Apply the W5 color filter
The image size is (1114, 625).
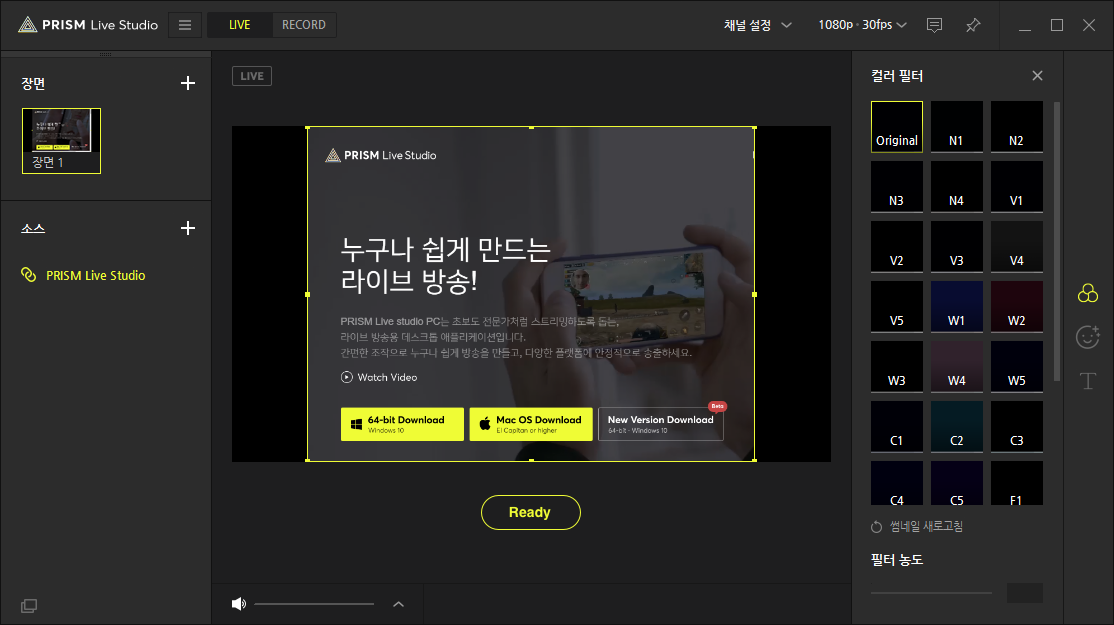[1017, 366]
